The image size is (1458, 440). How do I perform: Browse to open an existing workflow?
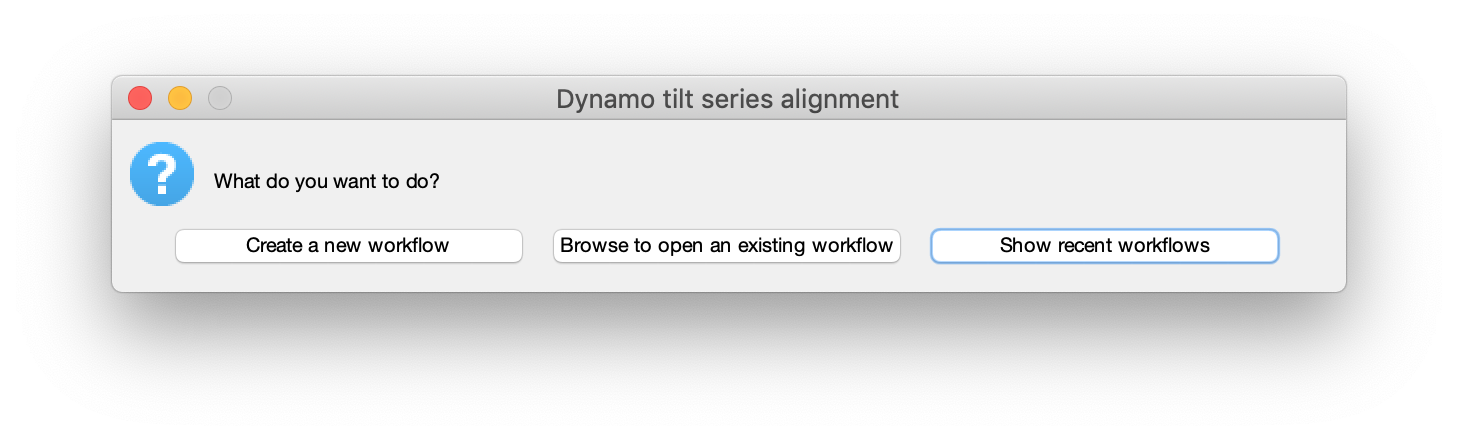click(x=727, y=246)
